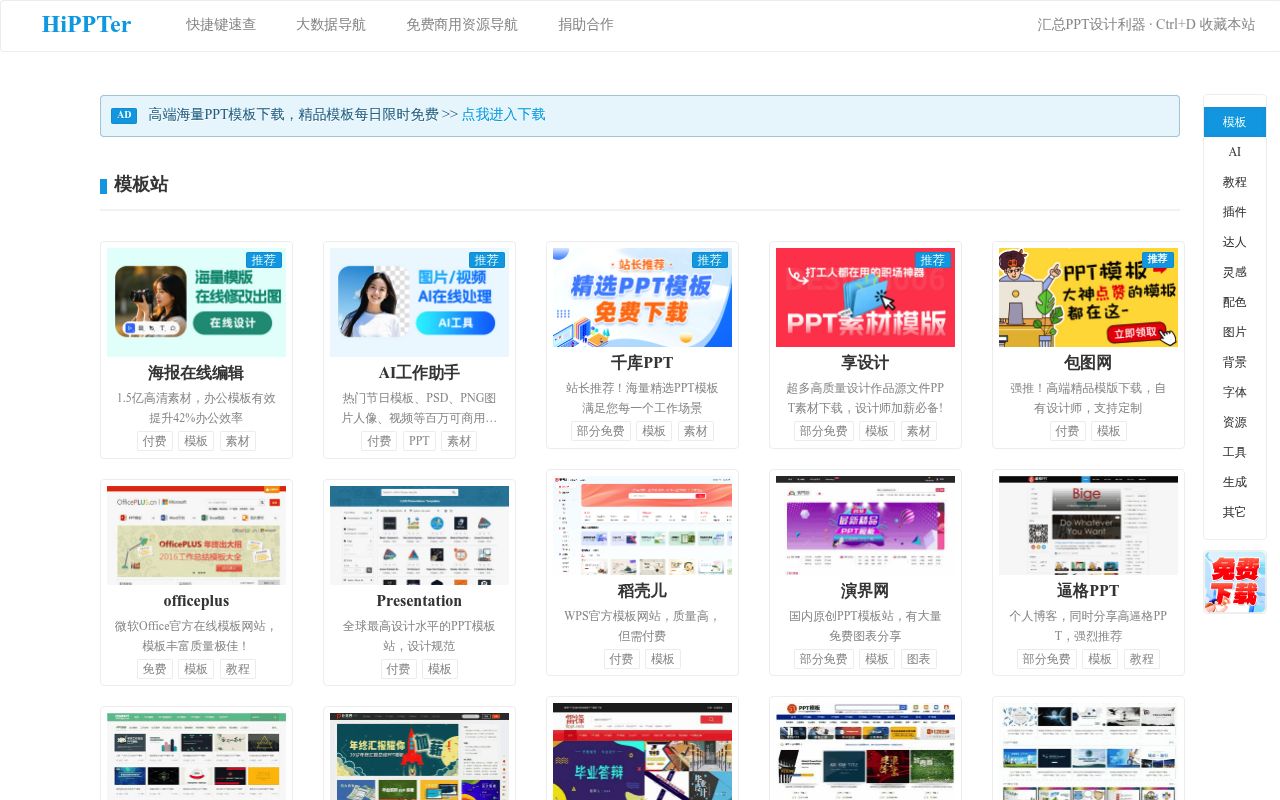Open the officeplus site screenshot thumbnail
The image size is (1280, 800).
click(196, 535)
